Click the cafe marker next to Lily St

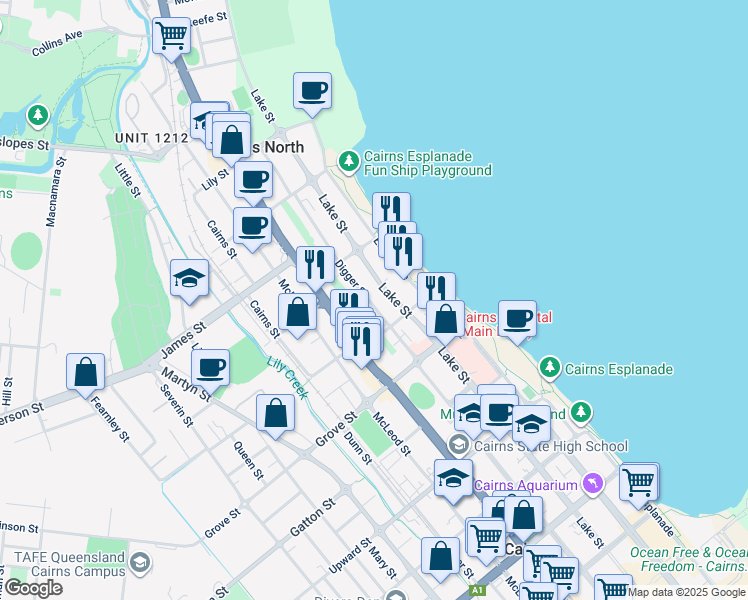pyautogui.click(x=253, y=180)
